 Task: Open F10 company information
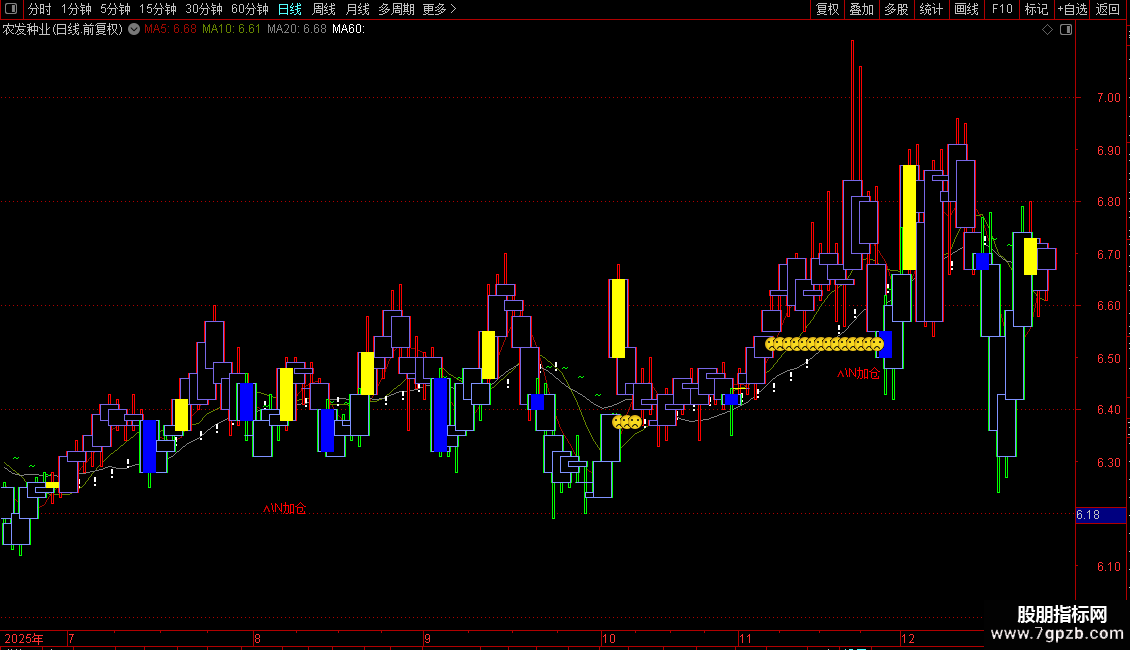(1002, 9)
